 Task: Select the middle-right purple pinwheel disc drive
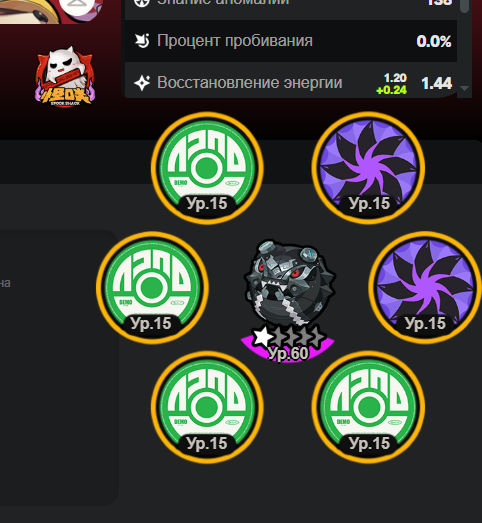[425, 288]
